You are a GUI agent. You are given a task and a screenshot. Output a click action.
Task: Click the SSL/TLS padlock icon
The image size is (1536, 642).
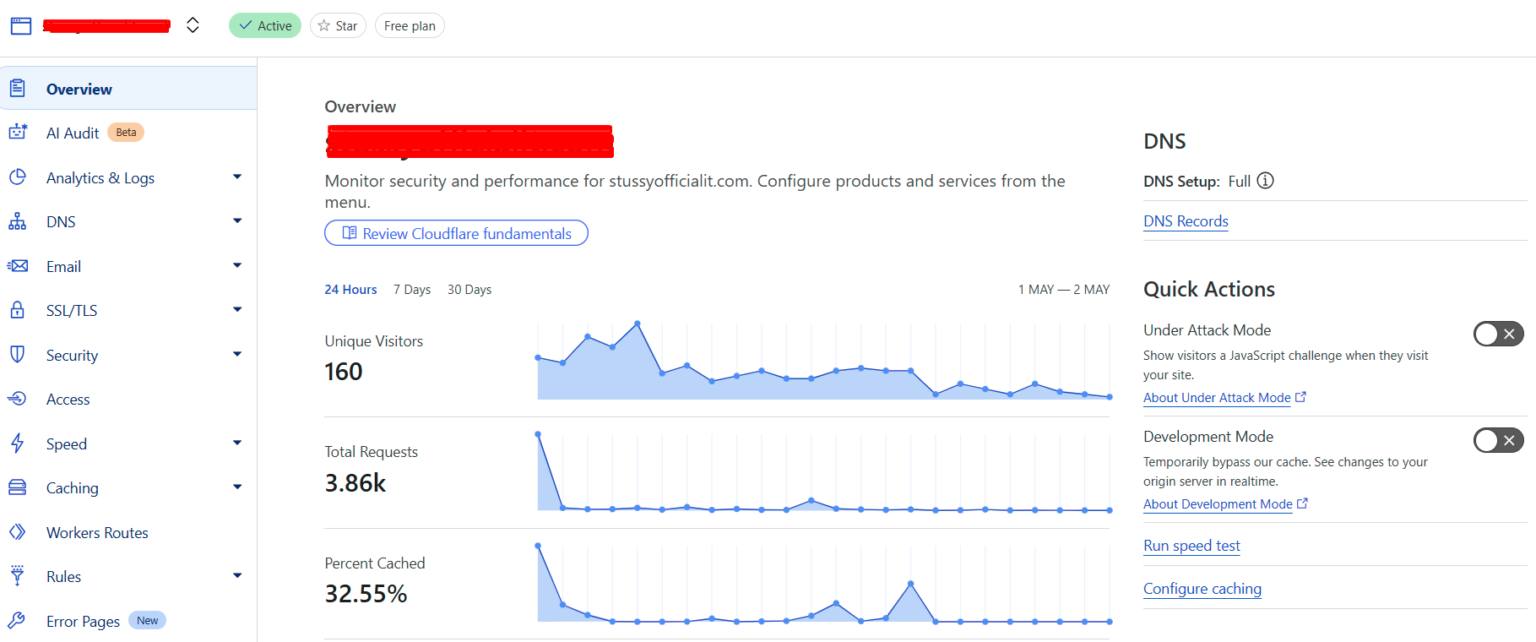pyautogui.click(x=19, y=310)
